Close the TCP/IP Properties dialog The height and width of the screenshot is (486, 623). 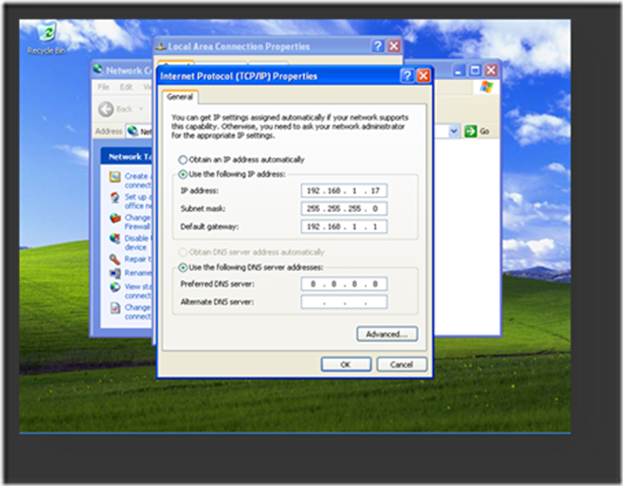click(x=424, y=76)
